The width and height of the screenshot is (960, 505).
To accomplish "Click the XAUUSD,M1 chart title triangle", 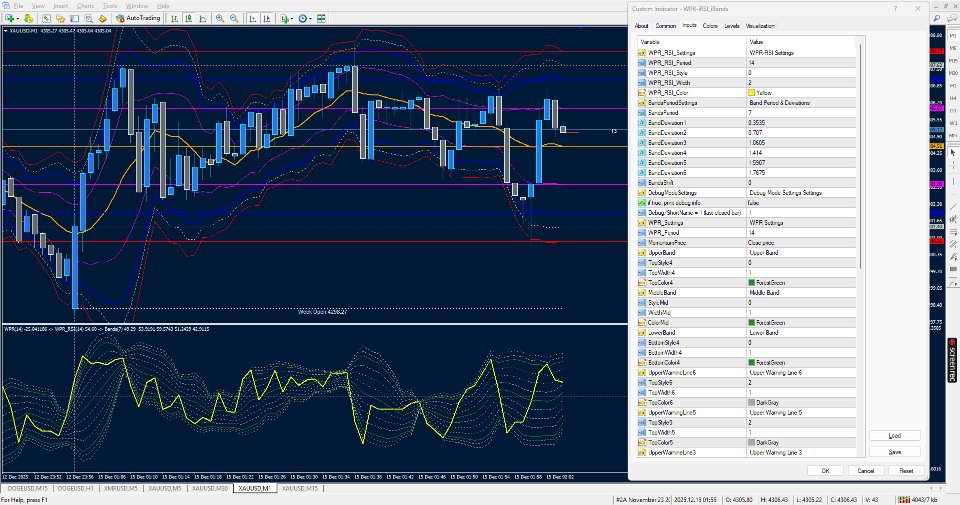I will click(x=6, y=31).
